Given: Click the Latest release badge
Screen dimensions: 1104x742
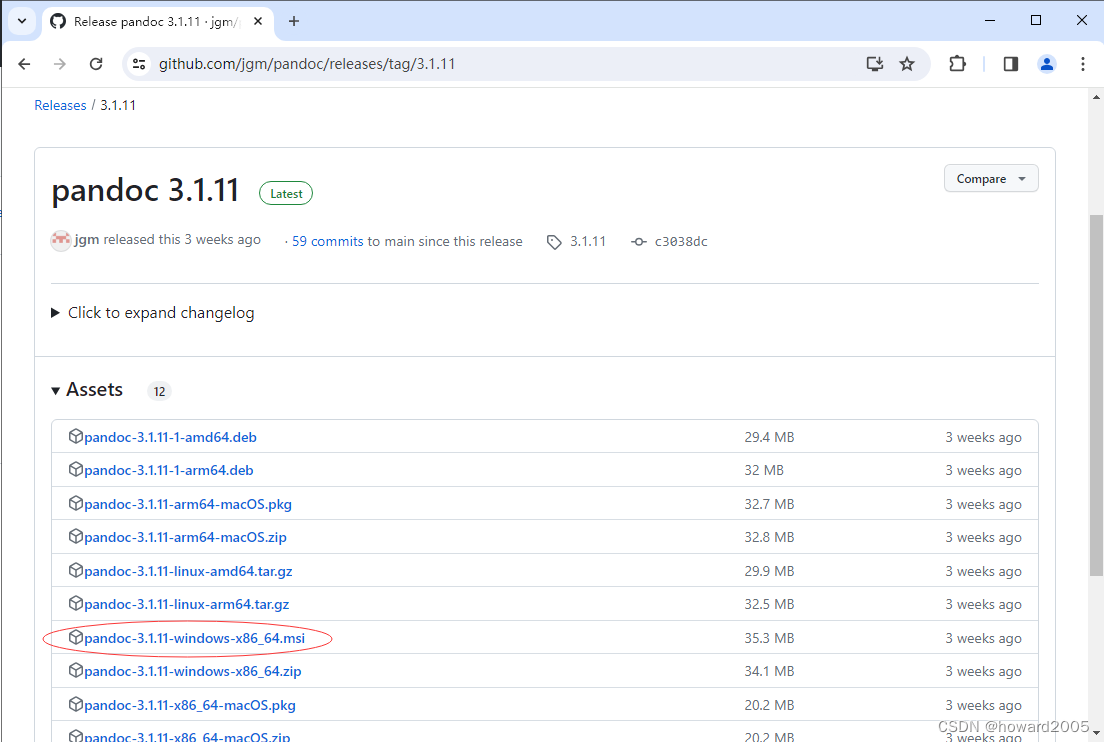Looking at the screenshot, I should (x=286, y=194).
